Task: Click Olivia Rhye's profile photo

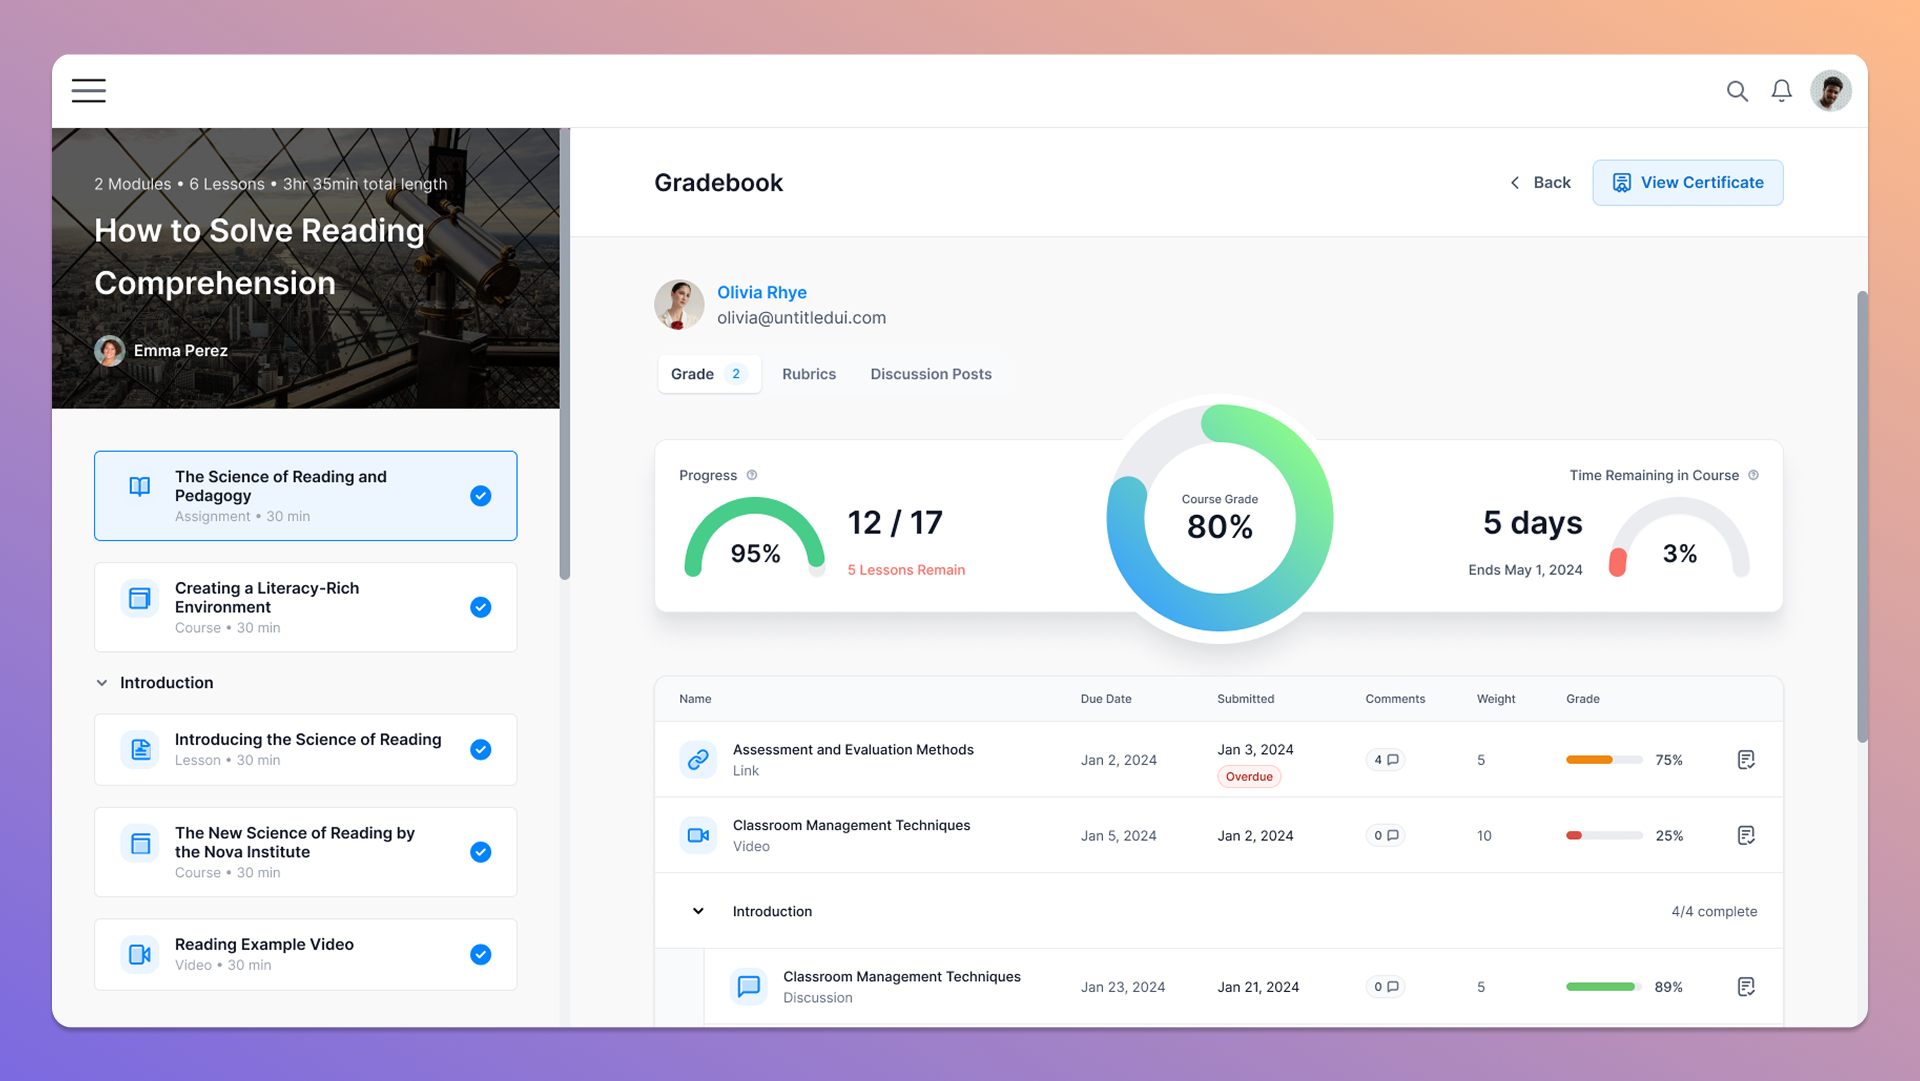Action: pos(679,304)
